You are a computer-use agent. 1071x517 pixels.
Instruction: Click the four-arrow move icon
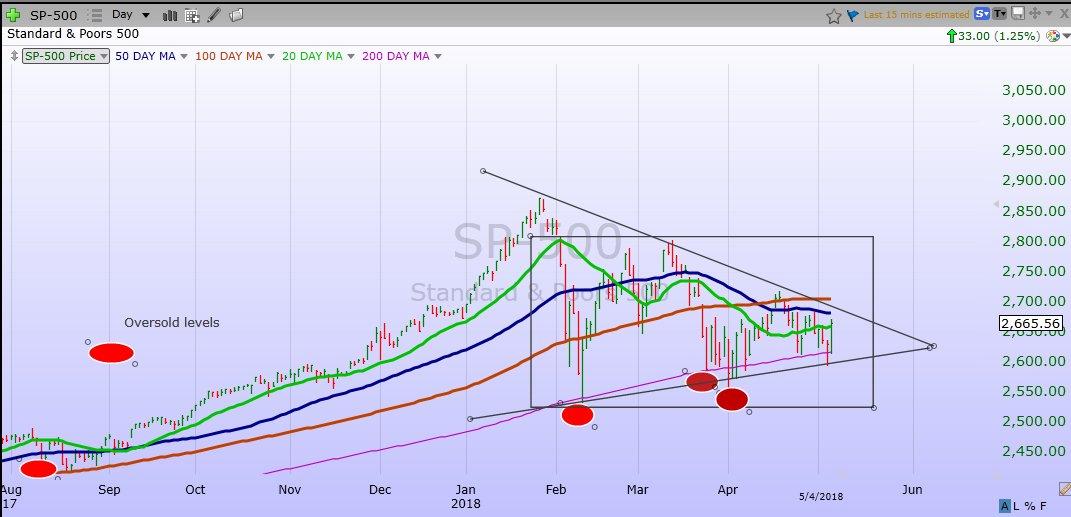(x=1034, y=13)
